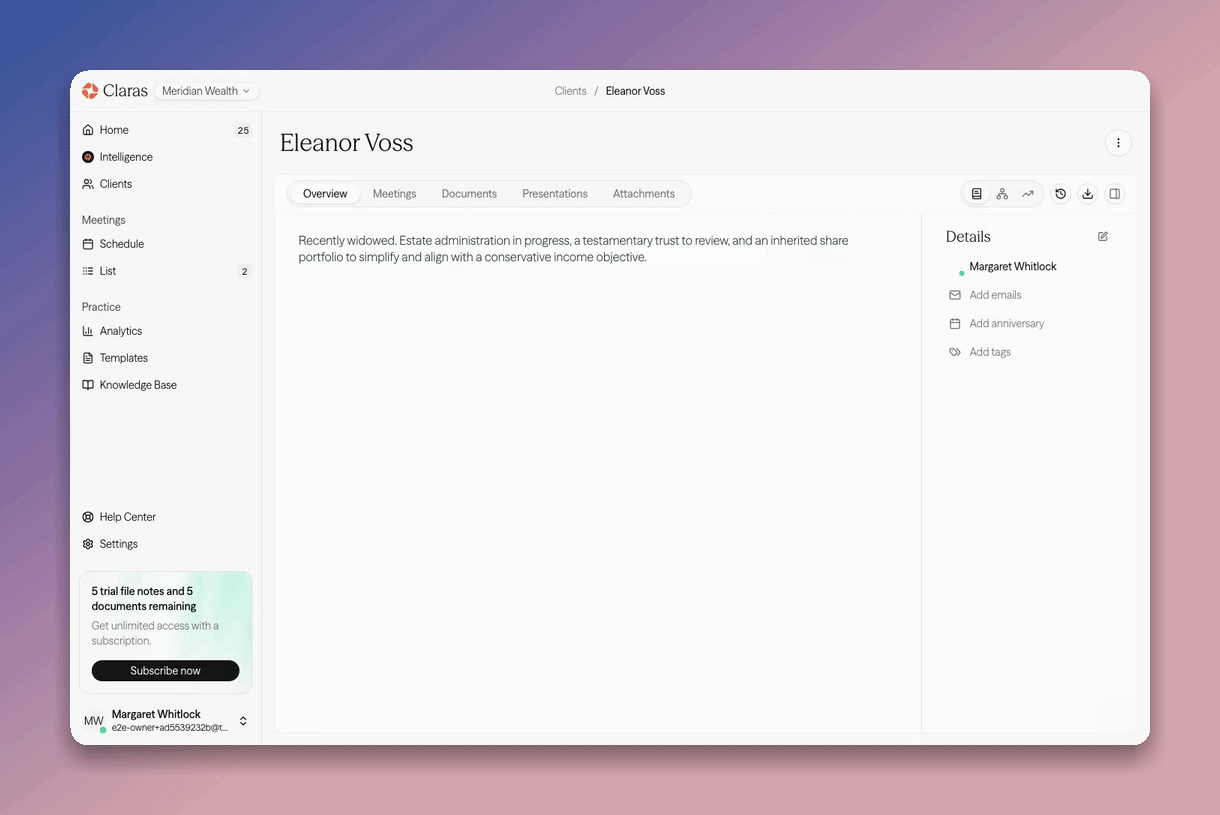Viewport: 1220px width, 815px height.
Task: Select the Overview tab
Action: [325, 194]
